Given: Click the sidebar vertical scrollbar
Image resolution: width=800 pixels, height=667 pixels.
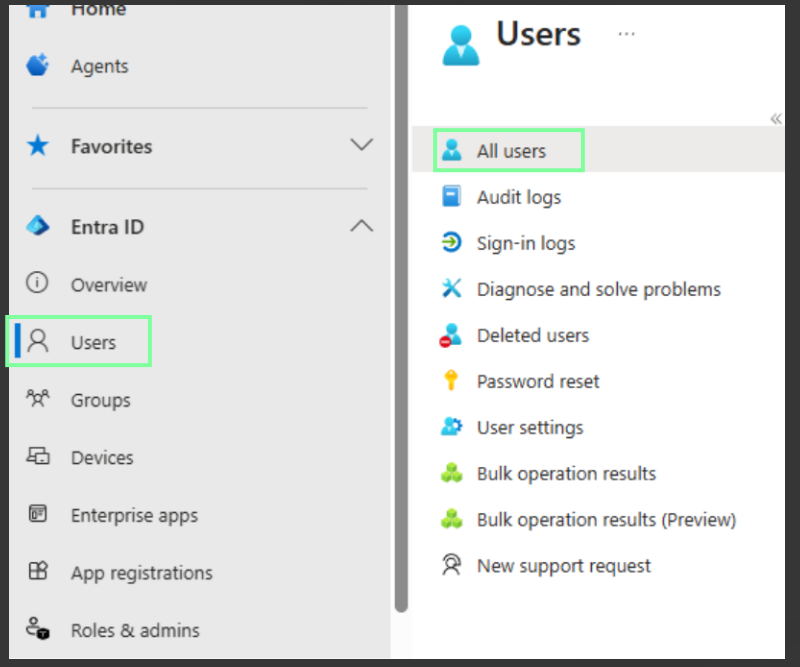Looking at the screenshot, I should [x=401, y=308].
